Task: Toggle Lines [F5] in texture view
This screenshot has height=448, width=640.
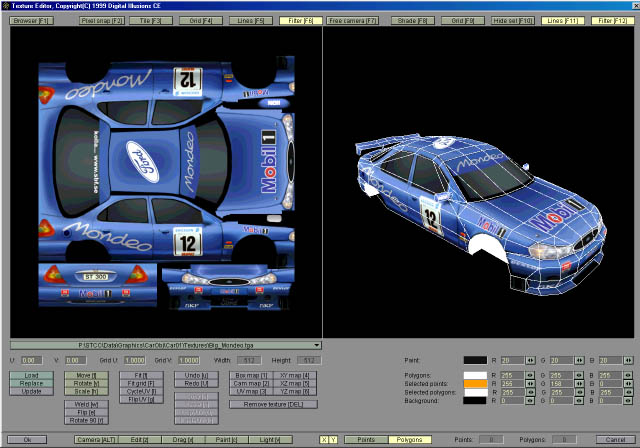Action: point(251,20)
